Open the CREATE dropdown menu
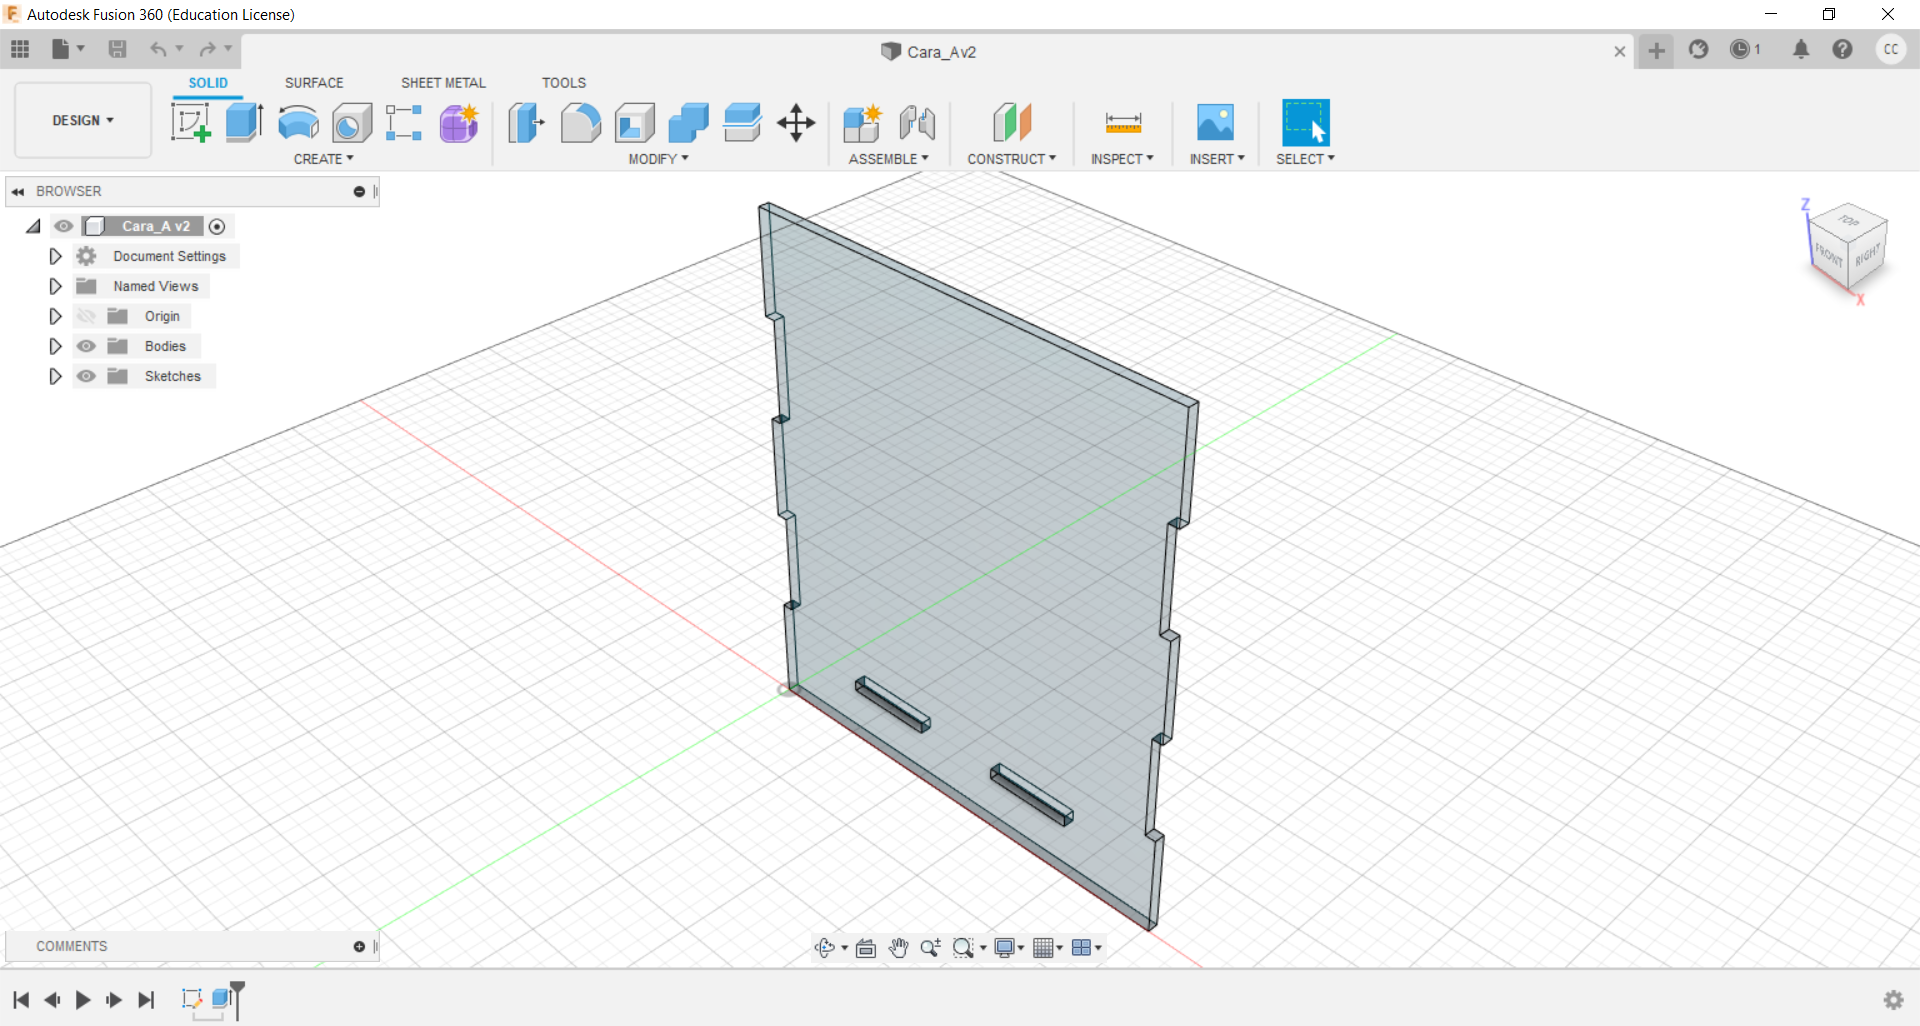The height and width of the screenshot is (1026, 1920). 323,159
